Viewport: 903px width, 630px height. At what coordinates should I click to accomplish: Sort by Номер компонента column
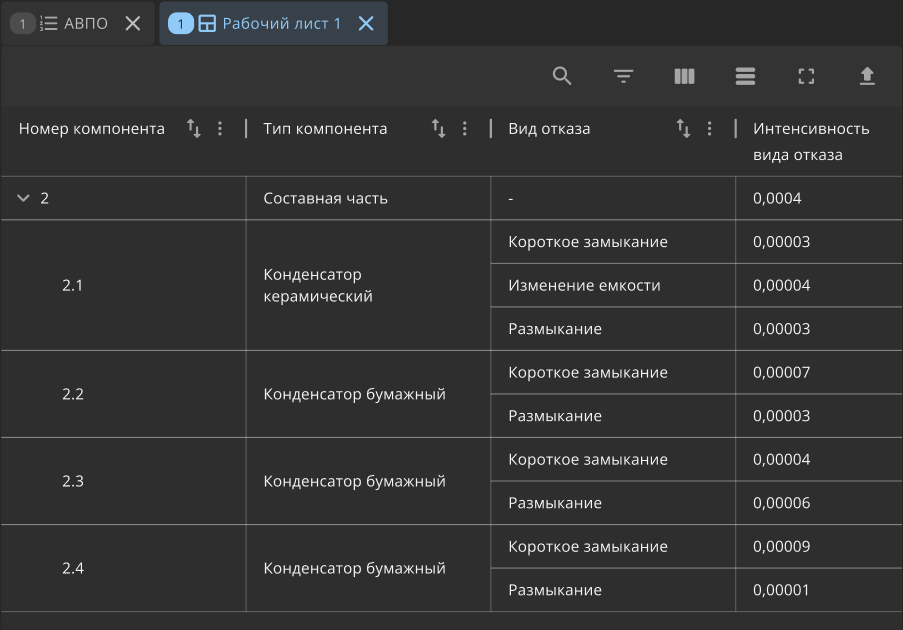(x=194, y=128)
